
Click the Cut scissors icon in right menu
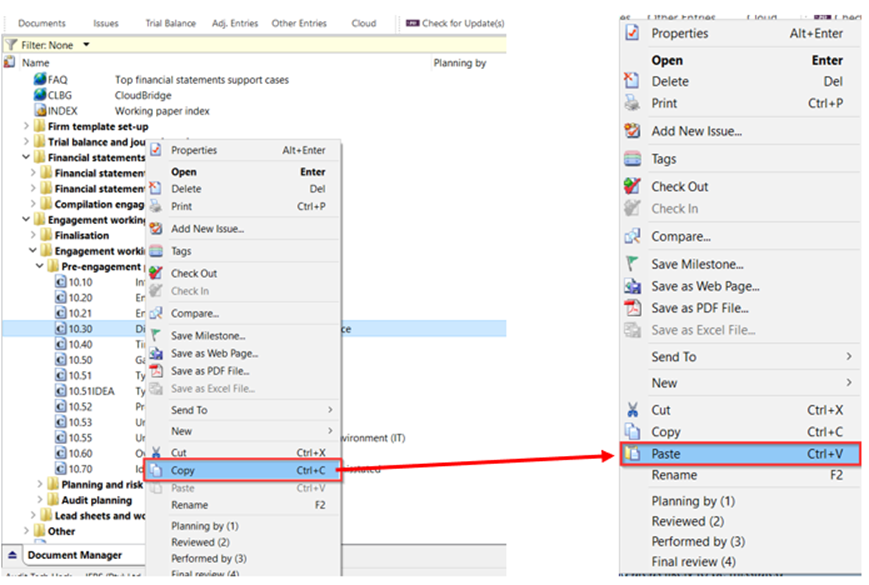pyautogui.click(x=632, y=410)
